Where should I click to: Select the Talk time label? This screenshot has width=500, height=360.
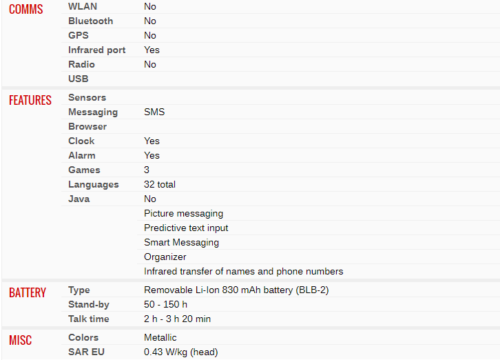click(x=89, y=319)
